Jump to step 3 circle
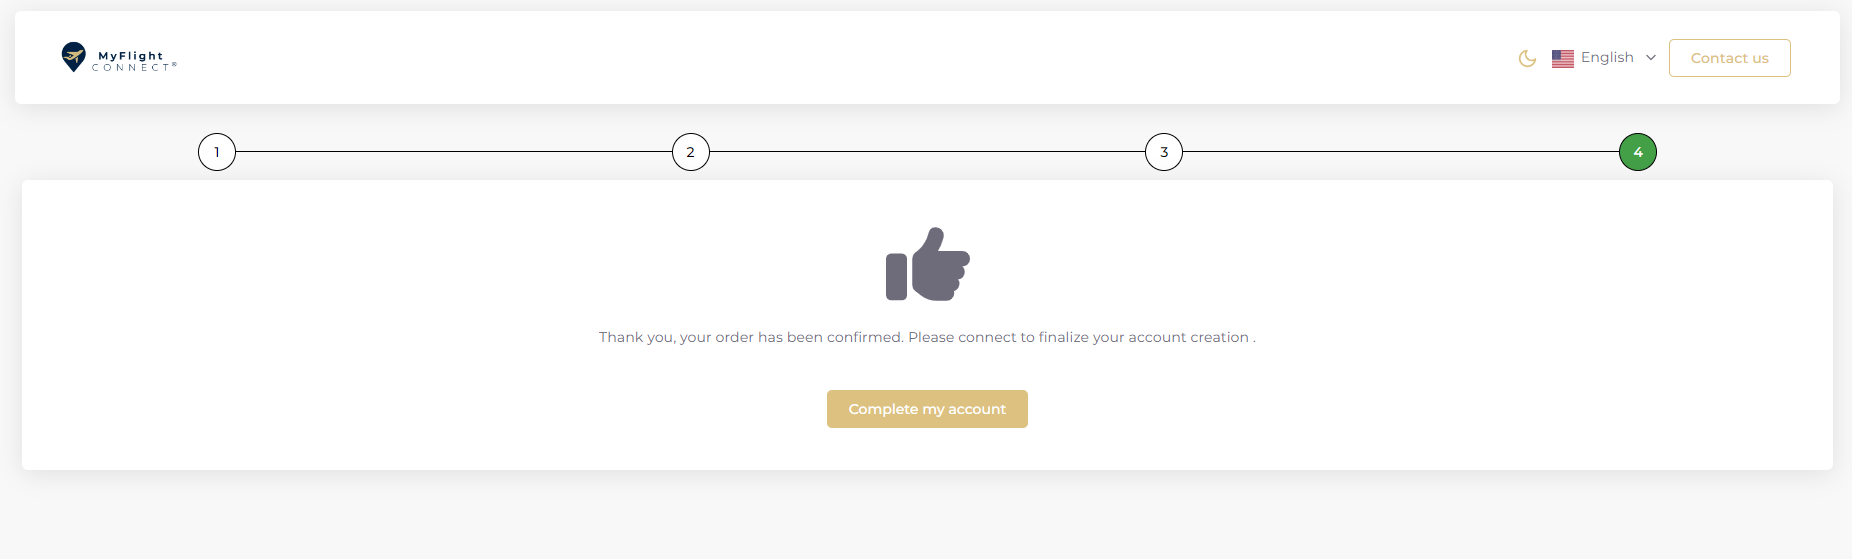Screen dimensions: 1852x559 coord(1164,152)
